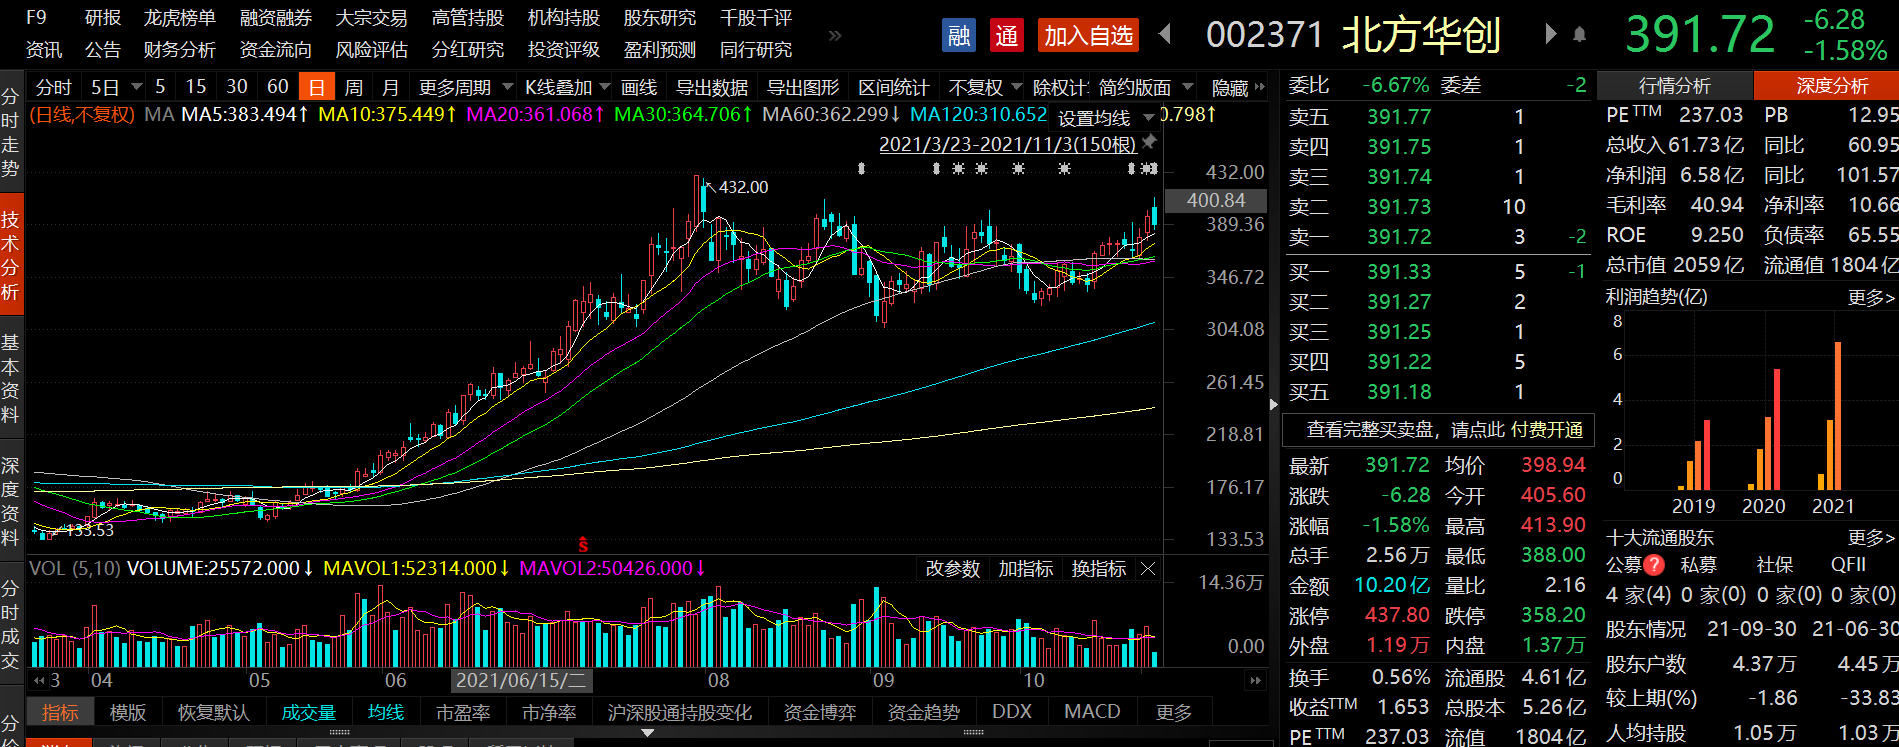Close the VOL indicator panel

pyautogui.click(x=1148, y=568)
